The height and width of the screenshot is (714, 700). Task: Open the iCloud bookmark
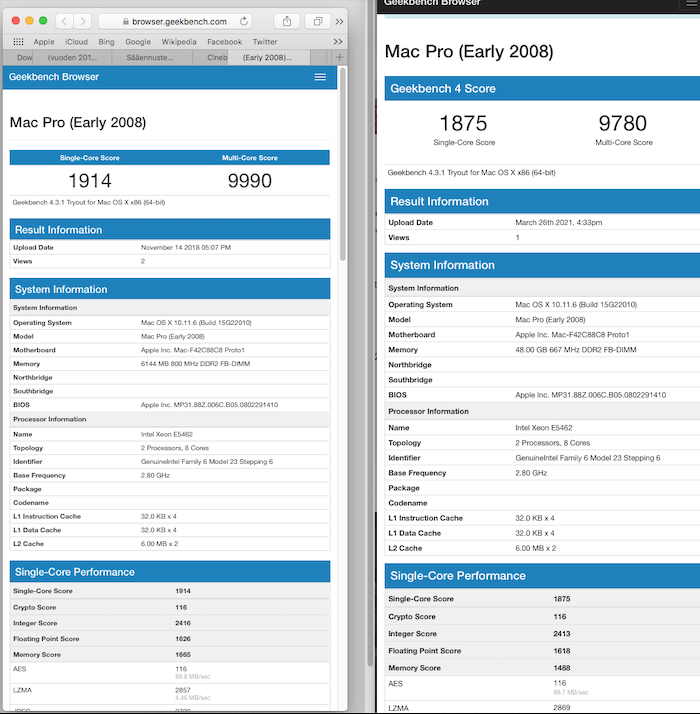point(76,41)
